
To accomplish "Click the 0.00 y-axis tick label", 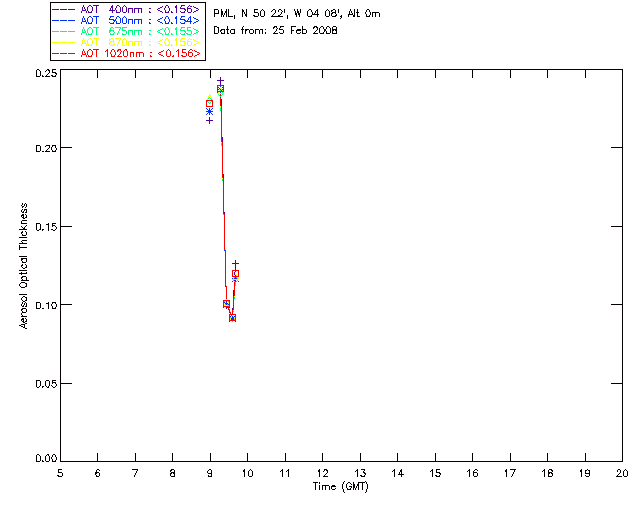I will click(46, 458).
